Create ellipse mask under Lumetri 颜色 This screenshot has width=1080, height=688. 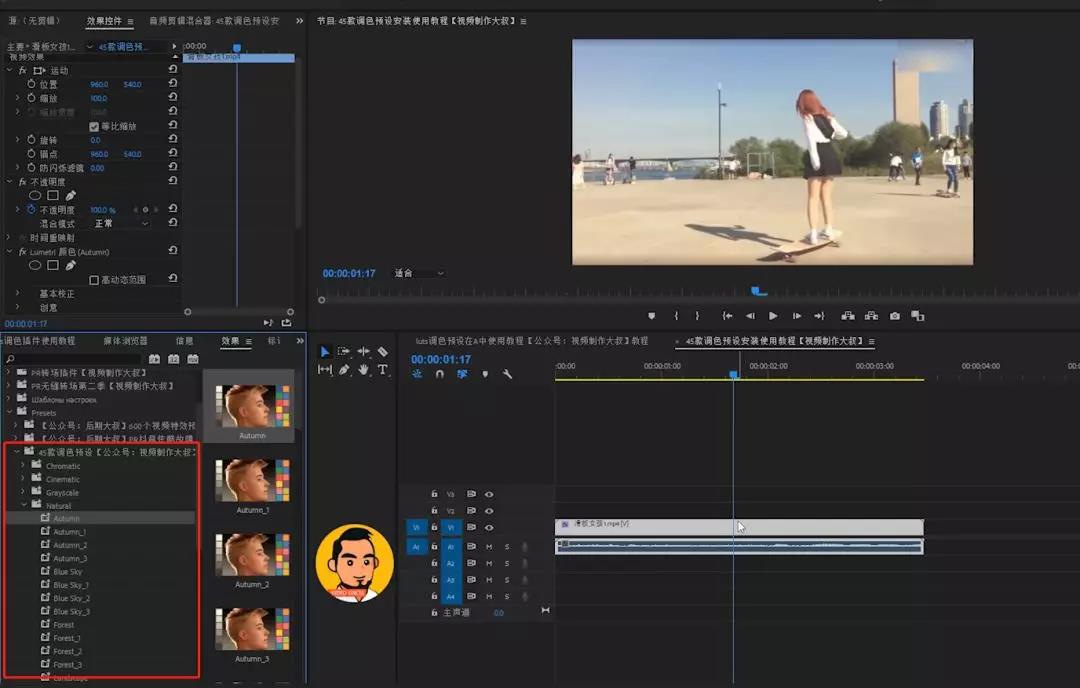tap(34, 265)
